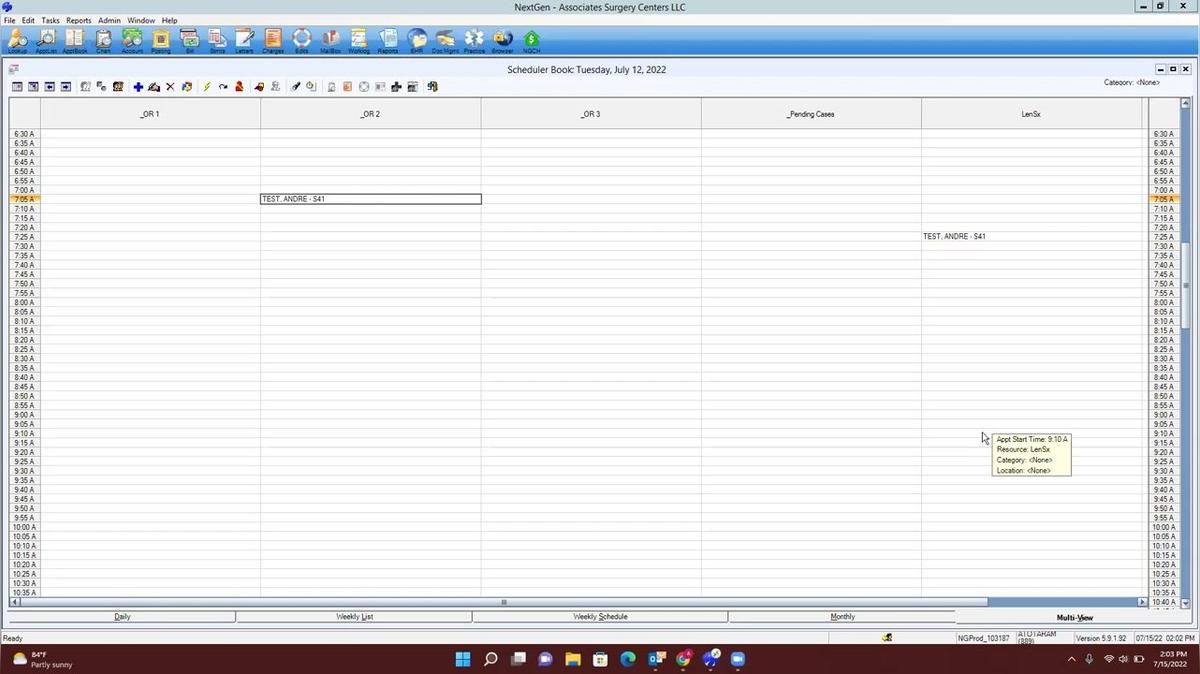Viewport: 1200px width, 674px height.
Task: Open the NGCH dollar-sign icon
Action: click(531, 40)
